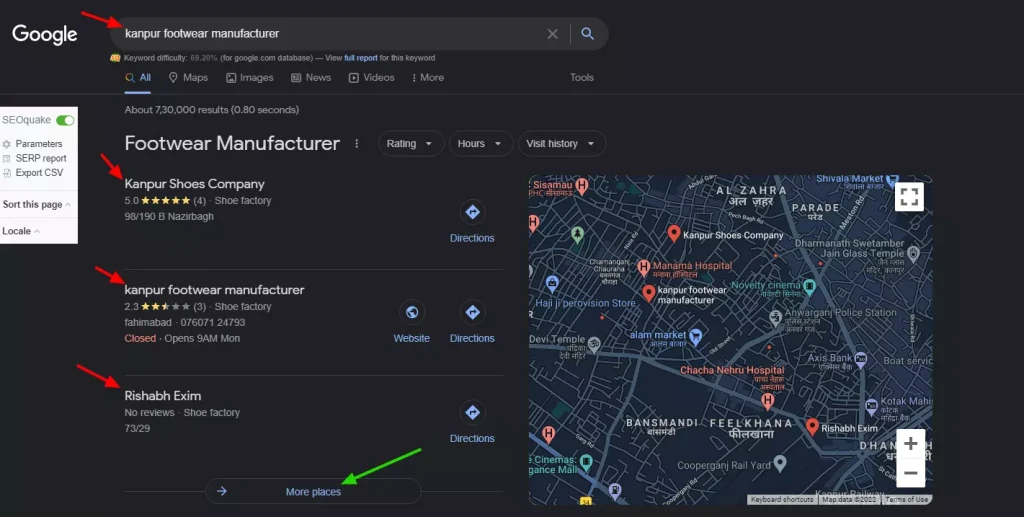Switch to the Maps tab

[188, 78]
